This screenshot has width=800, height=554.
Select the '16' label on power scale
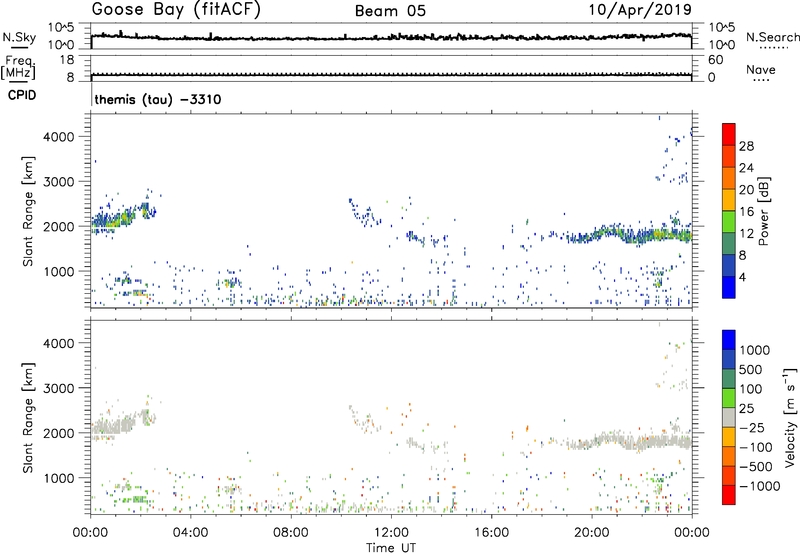pos(746,212)
